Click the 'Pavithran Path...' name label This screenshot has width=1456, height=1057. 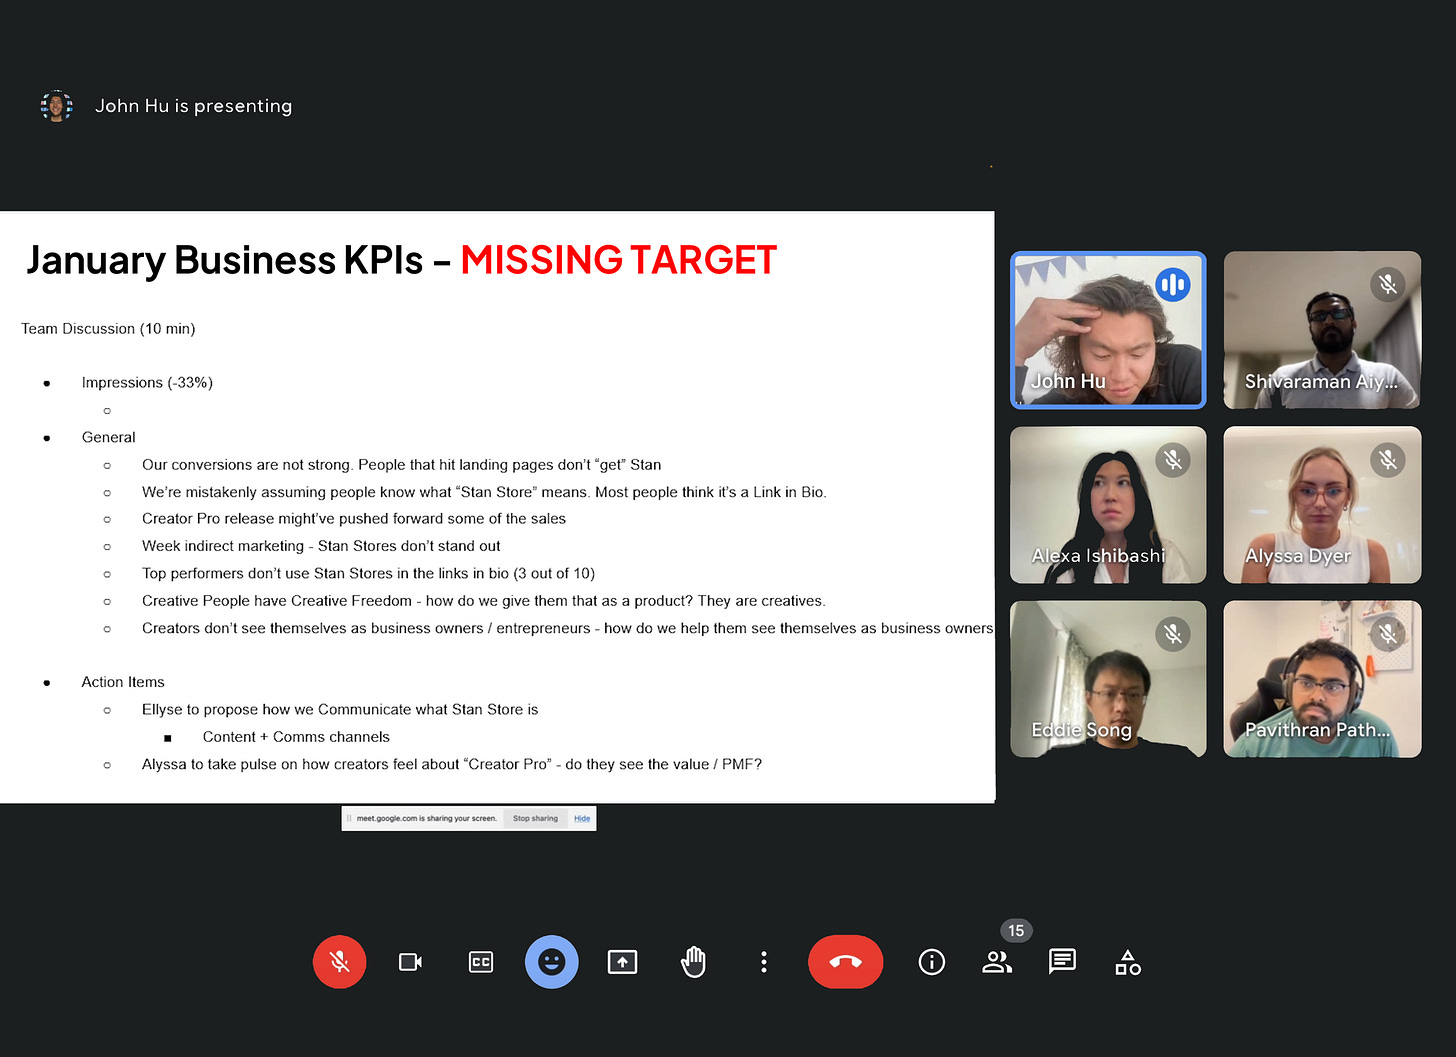[1317, 730]
